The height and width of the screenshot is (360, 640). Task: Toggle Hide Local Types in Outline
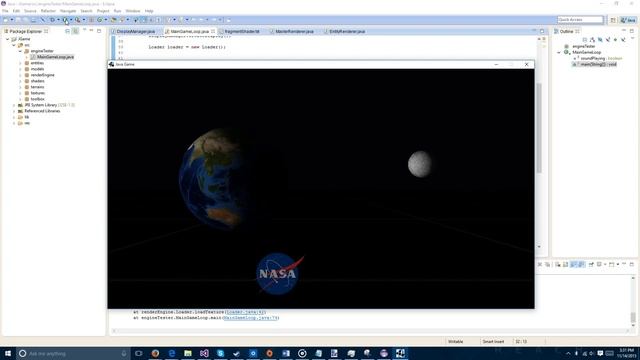click(x=623, y=40)
